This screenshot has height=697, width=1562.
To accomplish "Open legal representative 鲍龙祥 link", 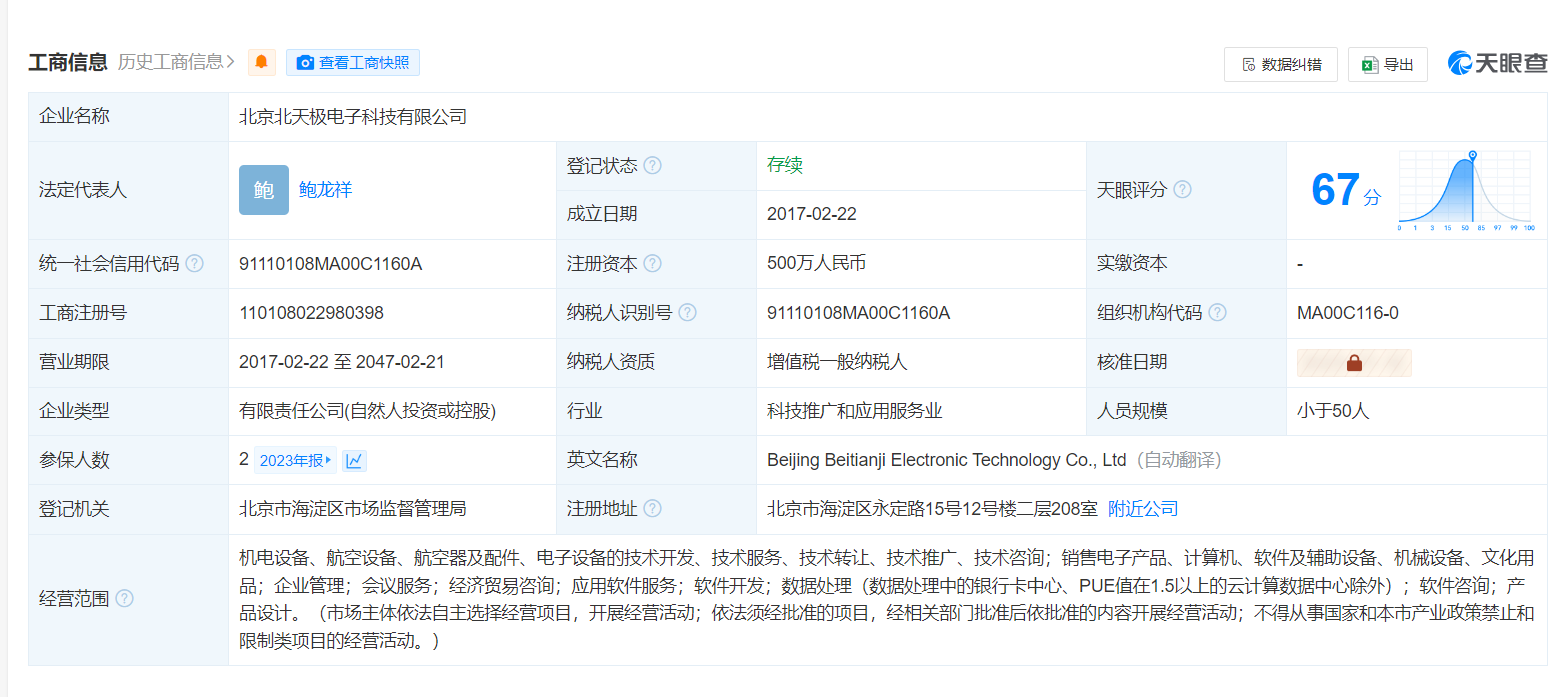I will (325, 190).
